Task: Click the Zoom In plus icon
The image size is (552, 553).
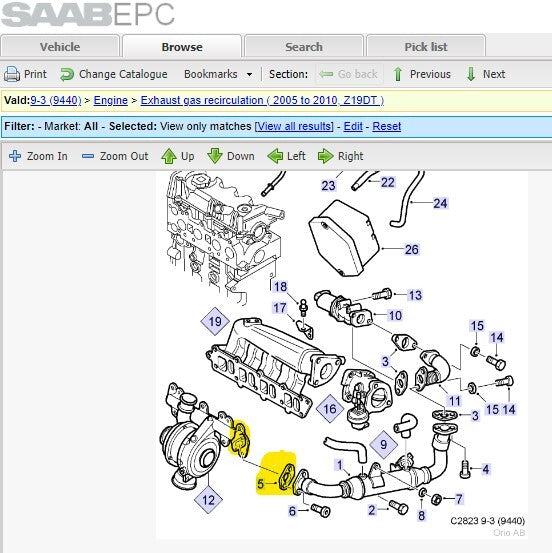Action: (x=15, y=156)
